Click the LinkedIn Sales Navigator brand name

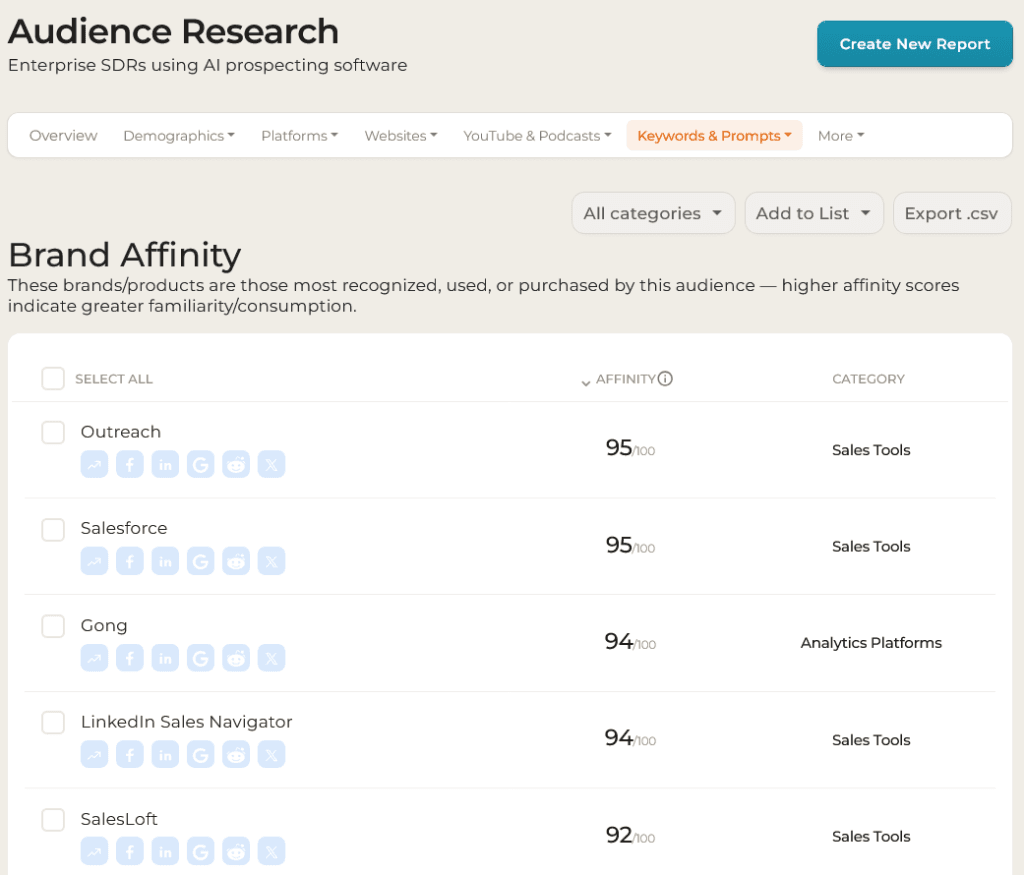point(186,722)
